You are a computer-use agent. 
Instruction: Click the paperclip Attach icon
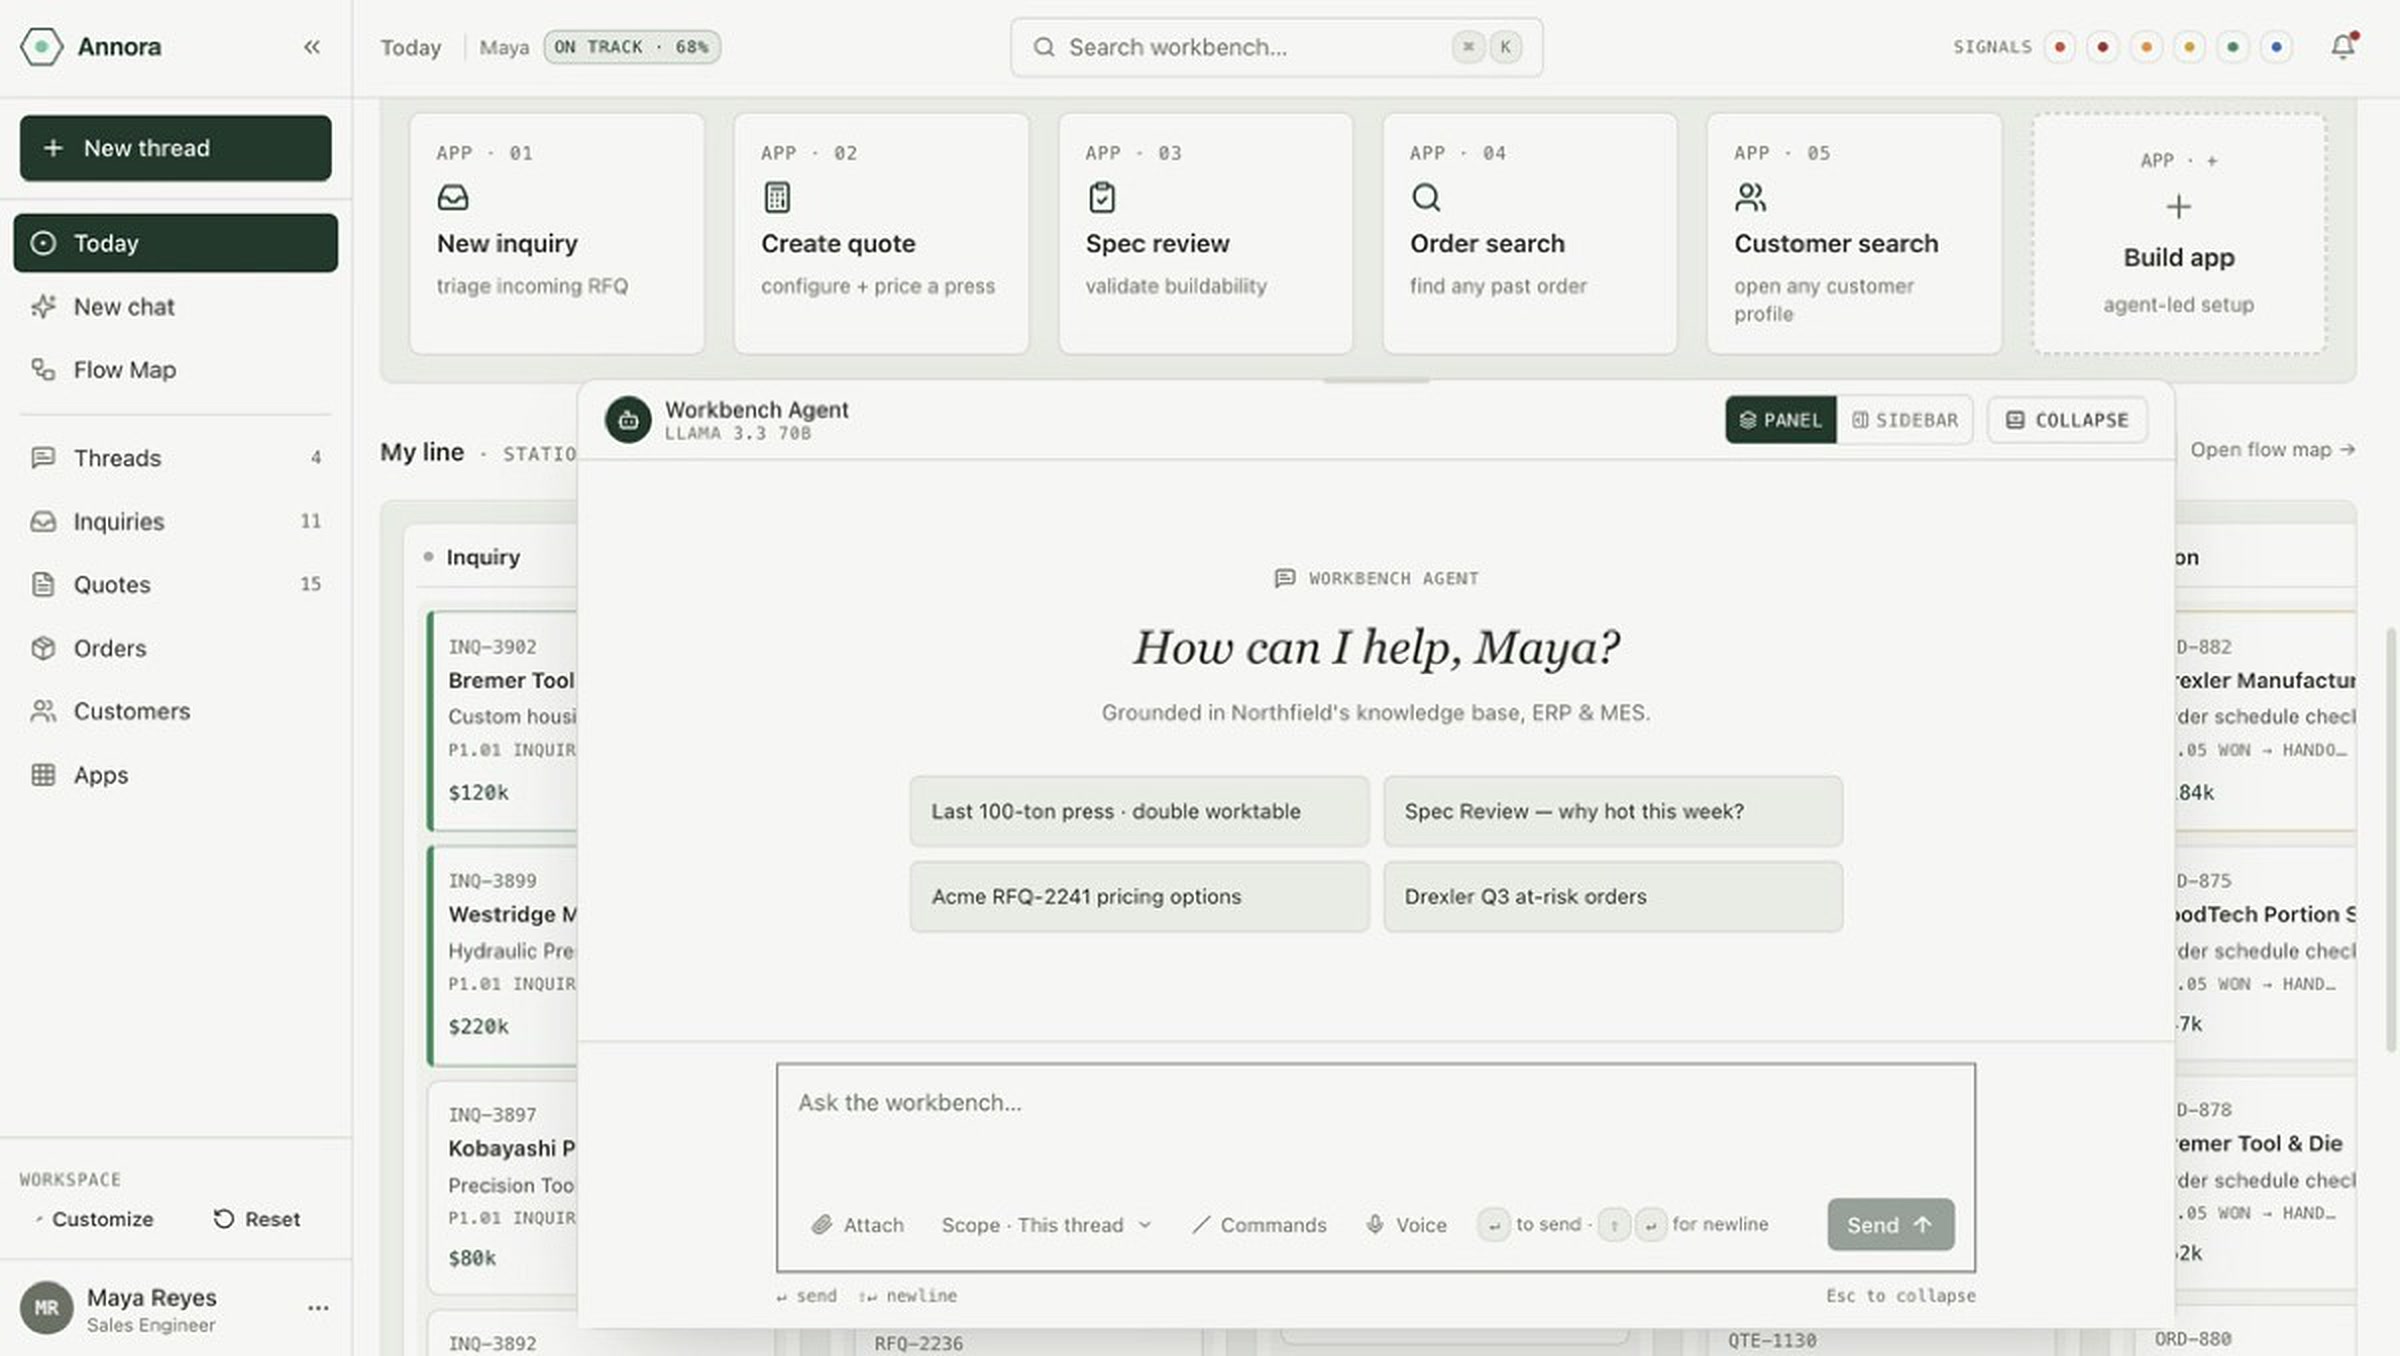click(822, 1225)
